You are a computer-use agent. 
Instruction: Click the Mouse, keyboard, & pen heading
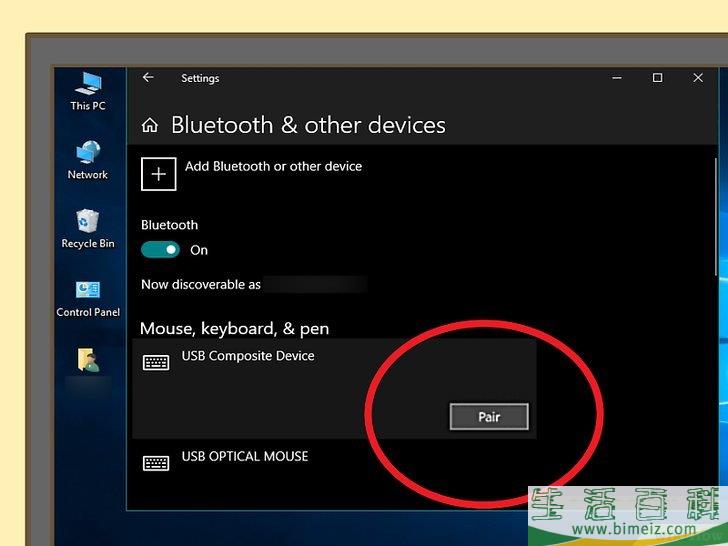234,329
